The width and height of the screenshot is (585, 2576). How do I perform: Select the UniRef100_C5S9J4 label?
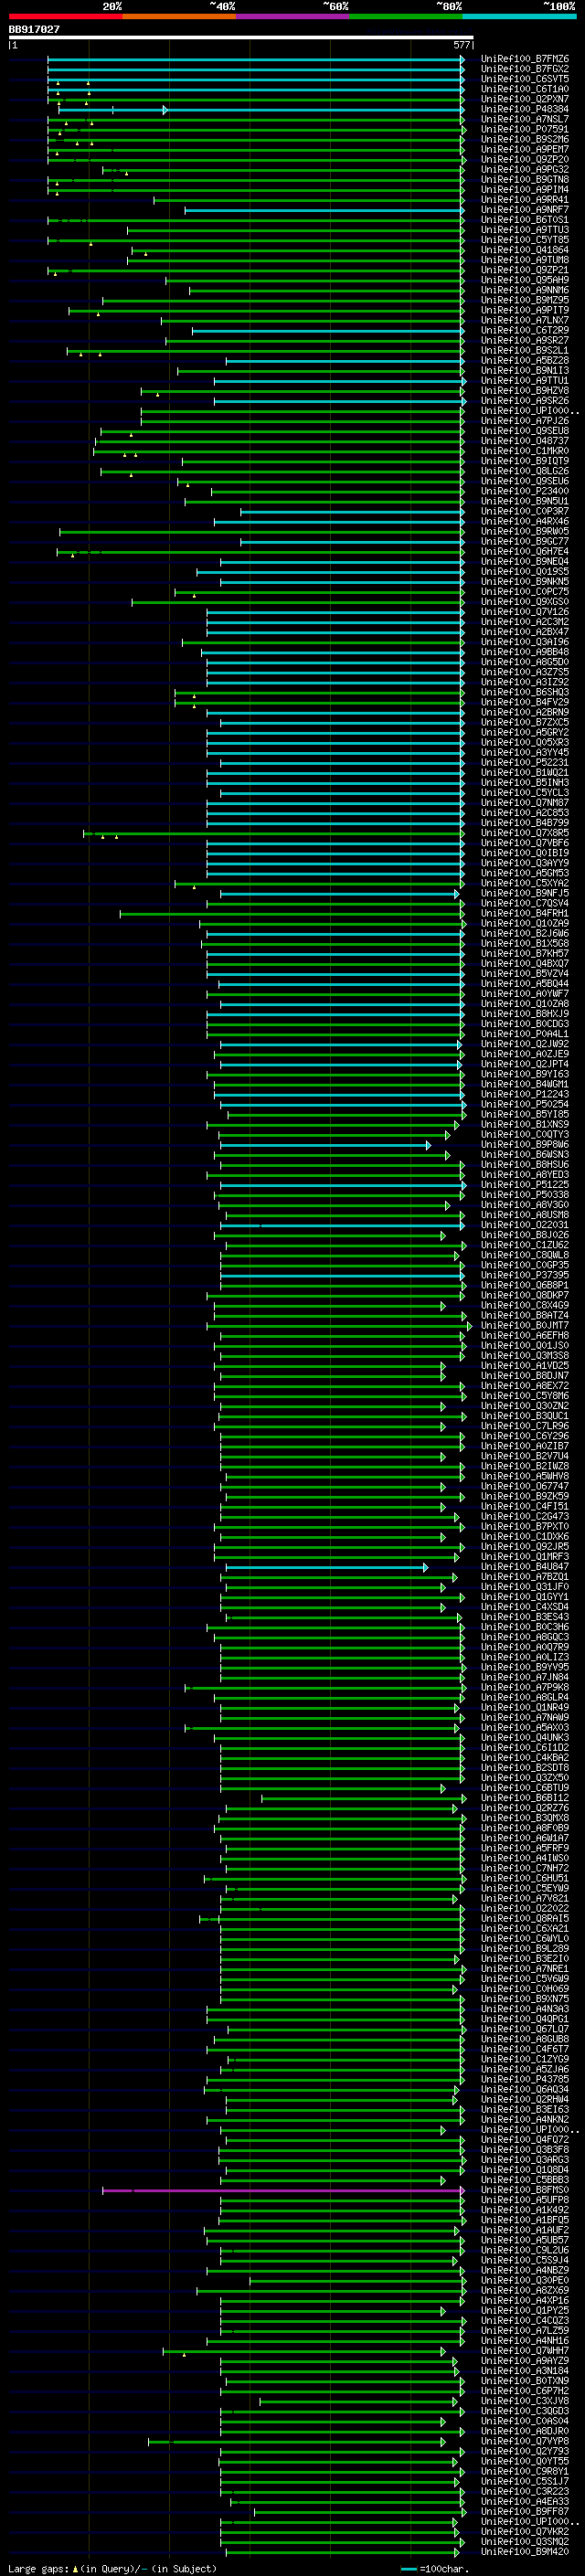pos(525,2260)
